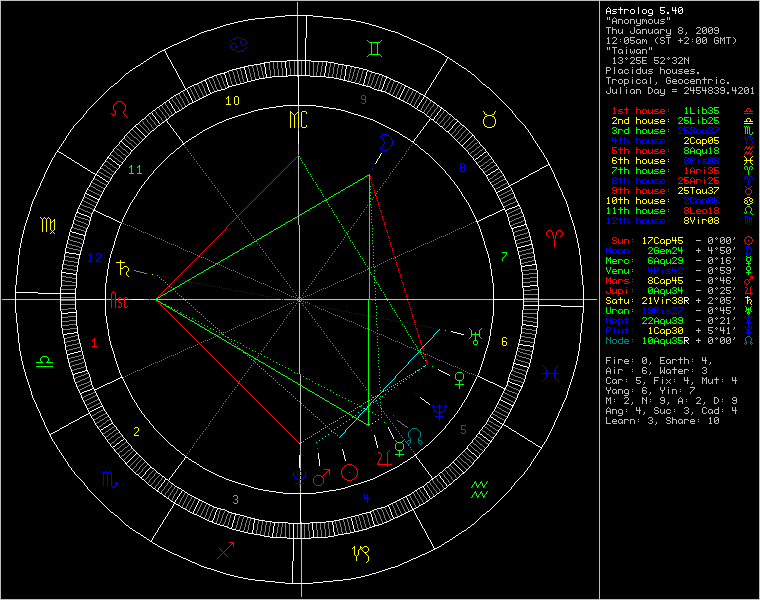Select the teal North Node glyph
This screenshot has width=760, height=600.
pyautogui.click(x=415, y=437)
